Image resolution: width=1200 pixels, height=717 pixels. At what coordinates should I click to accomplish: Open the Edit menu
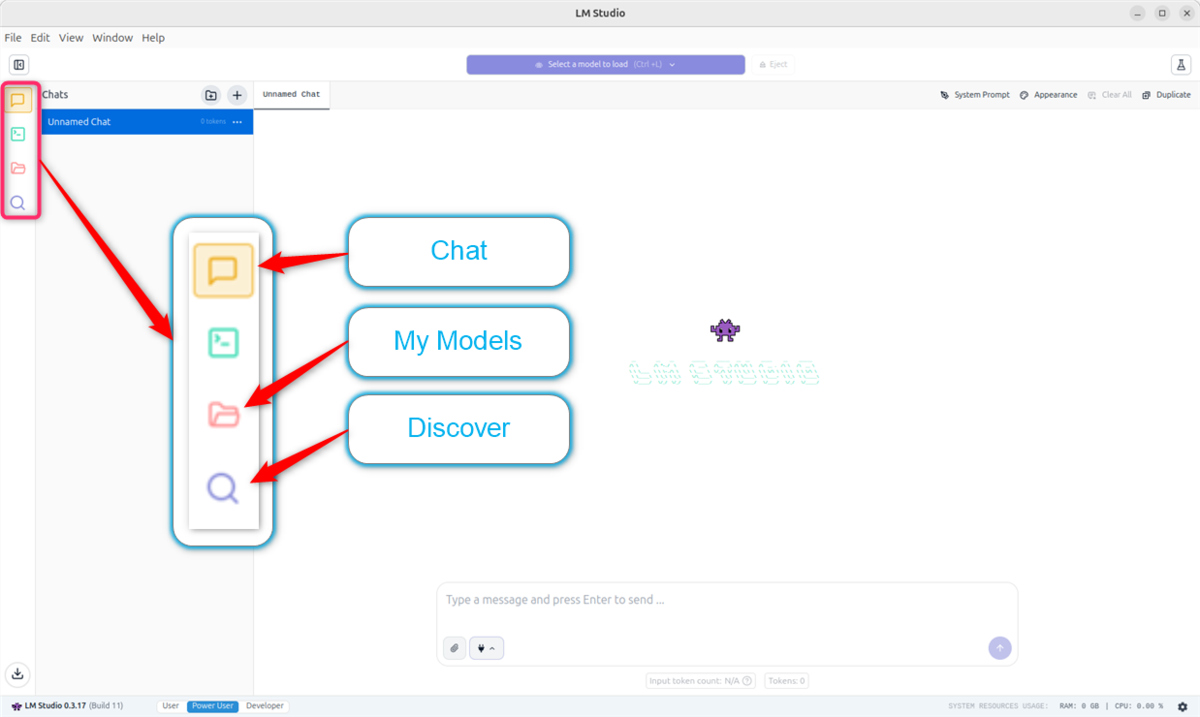40,38
